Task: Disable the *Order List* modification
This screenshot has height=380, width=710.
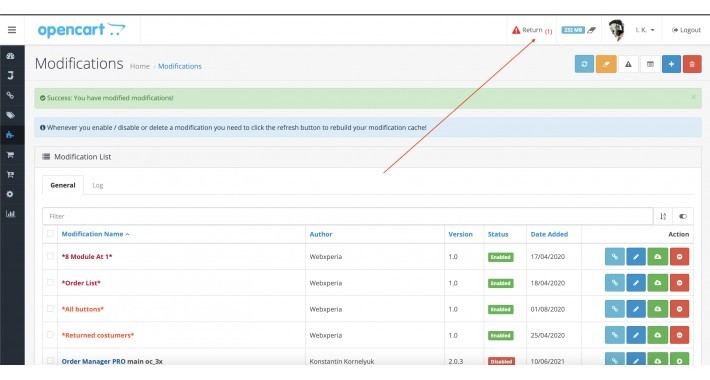Action: point(679,283)
